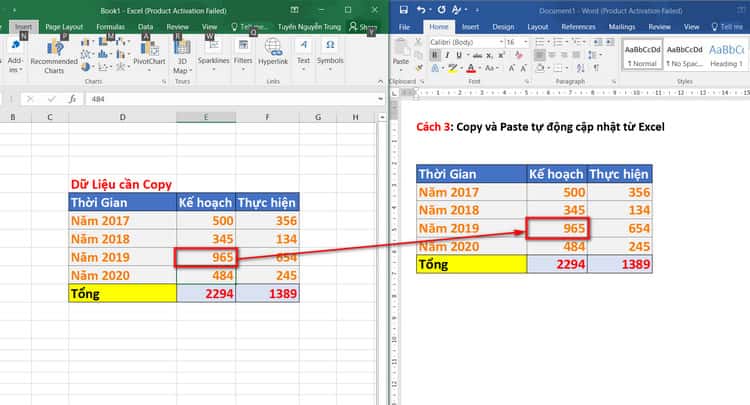Toggle Bold formatting in Word
This screenshot has height=405, width=750.
(x=434, y=55)
